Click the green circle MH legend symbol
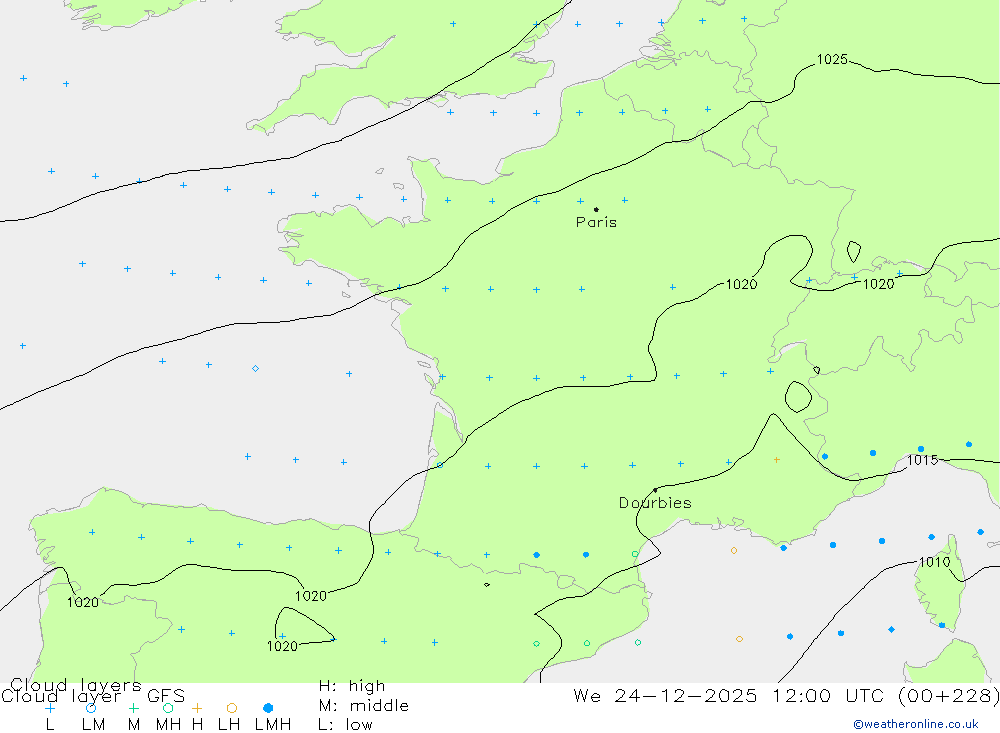Viewport: 1000px width, 733px height. [x=168, y=708]
